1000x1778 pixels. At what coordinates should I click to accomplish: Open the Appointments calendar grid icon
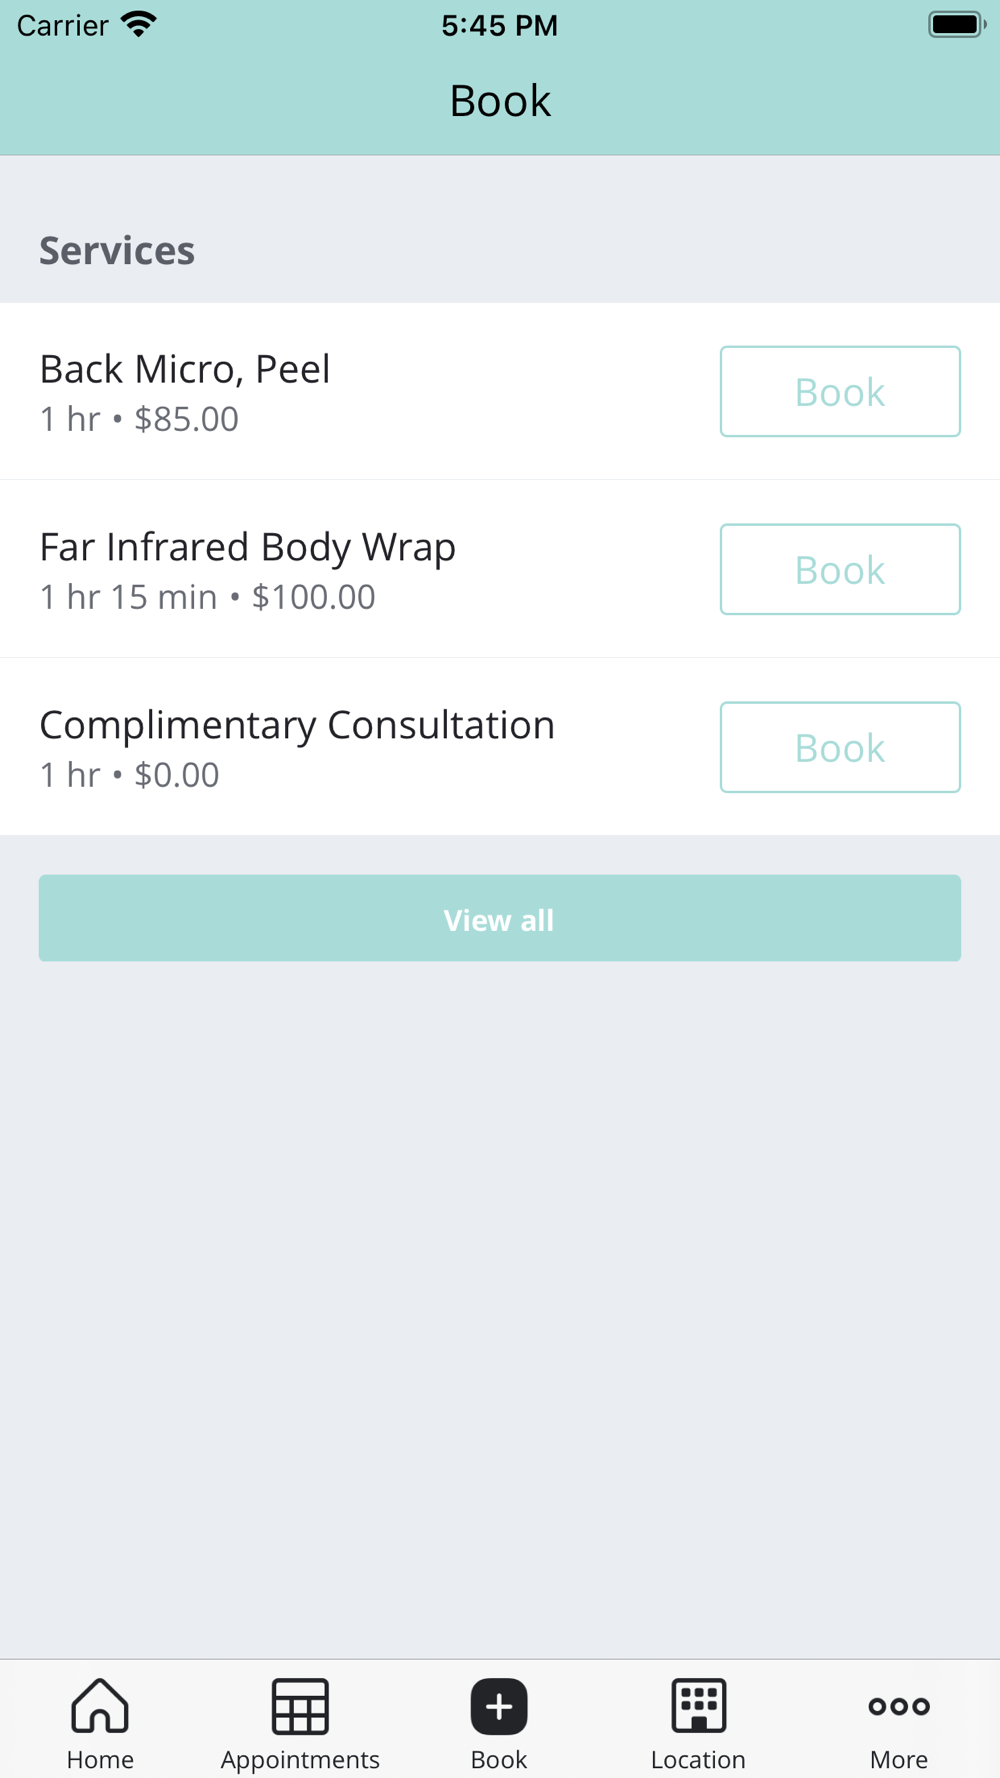[x=300, y=1705]
